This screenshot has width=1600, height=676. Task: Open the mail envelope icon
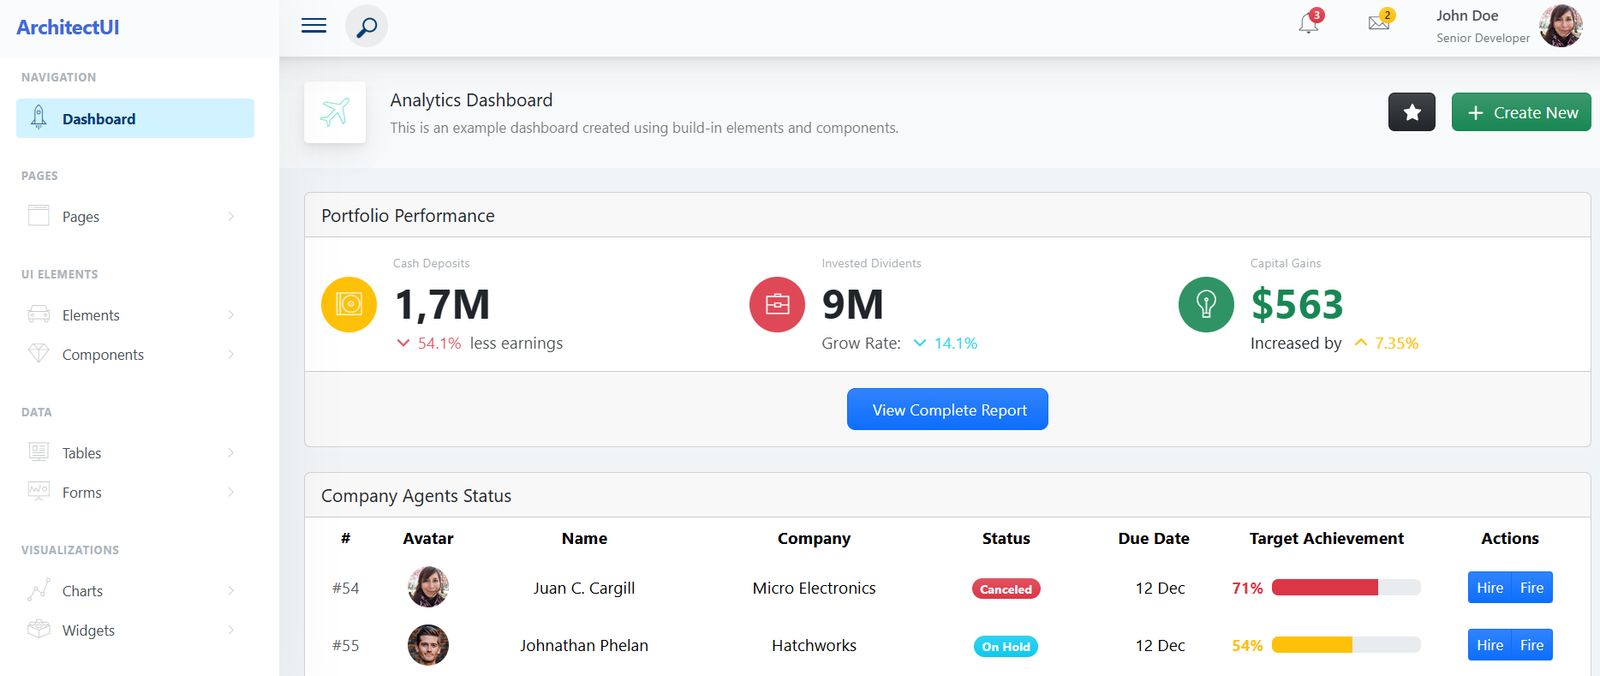tap(1380, 22)
